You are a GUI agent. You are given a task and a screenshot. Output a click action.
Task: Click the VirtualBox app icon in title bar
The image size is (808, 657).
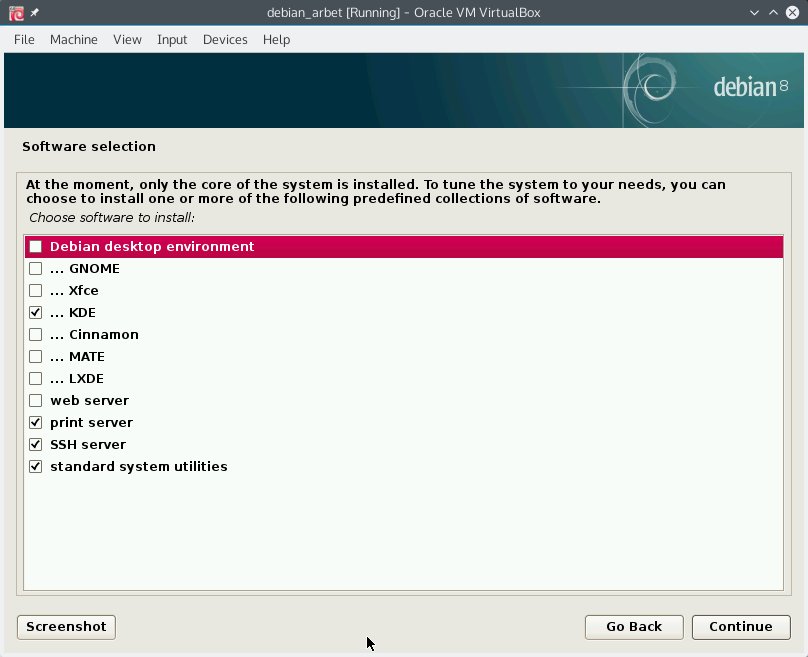(16, 13)
